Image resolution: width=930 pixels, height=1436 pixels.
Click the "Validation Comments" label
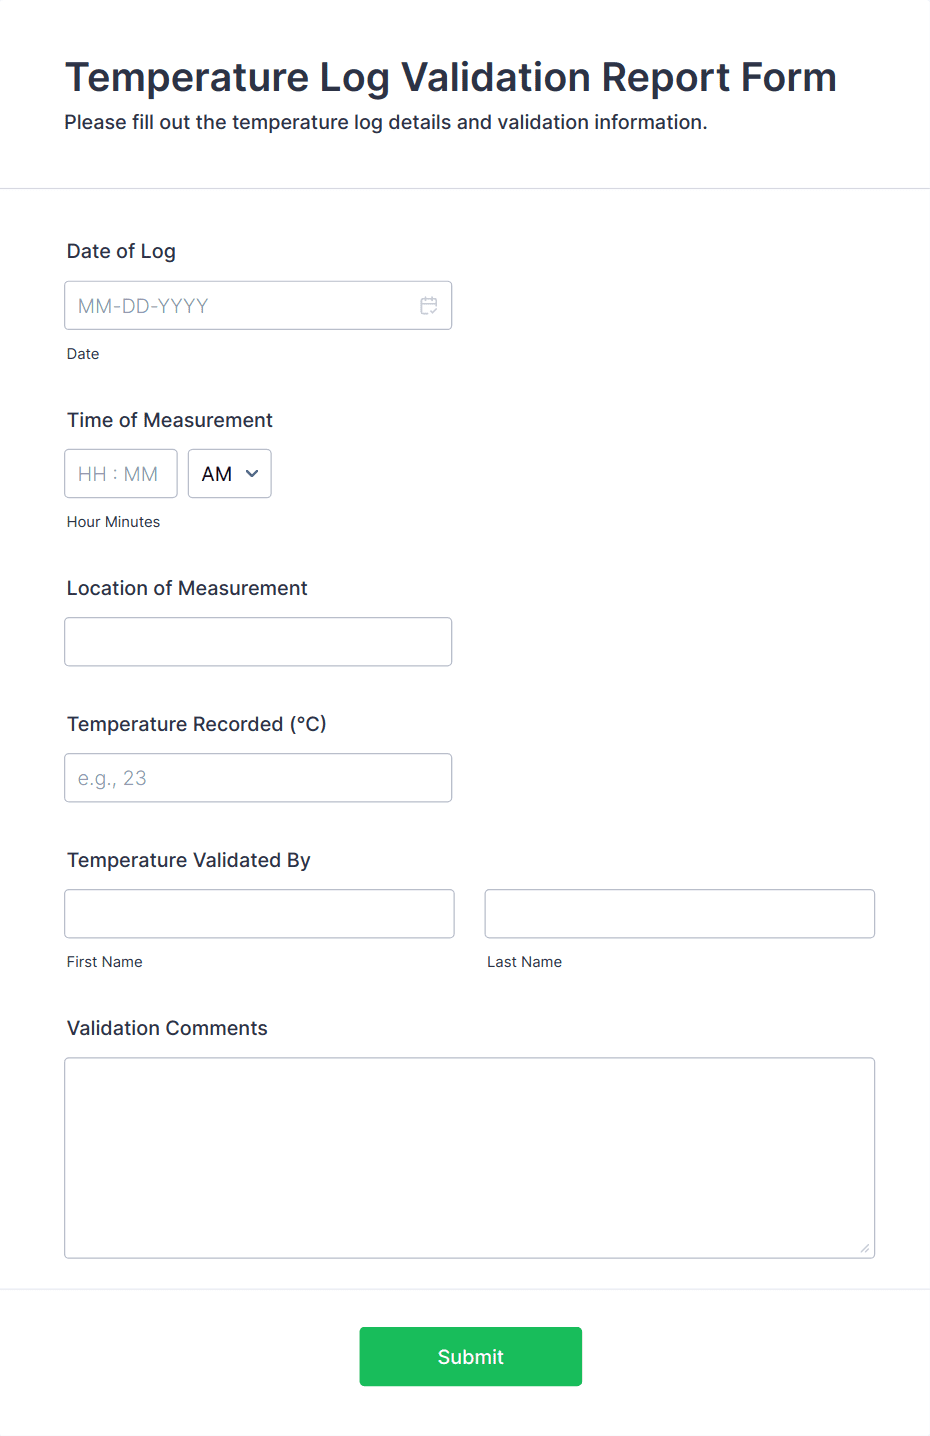(167, 1028)
